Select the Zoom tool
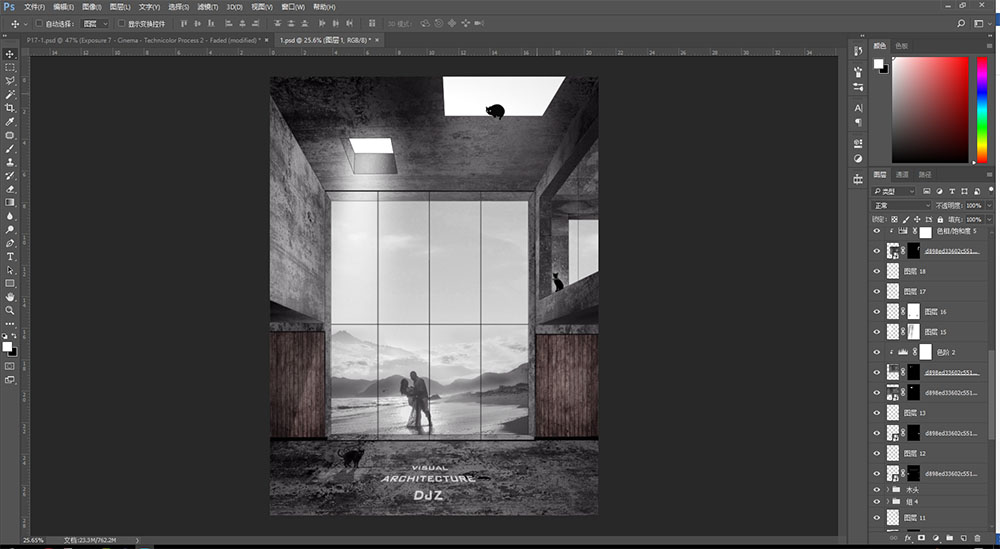 (10, 310)
